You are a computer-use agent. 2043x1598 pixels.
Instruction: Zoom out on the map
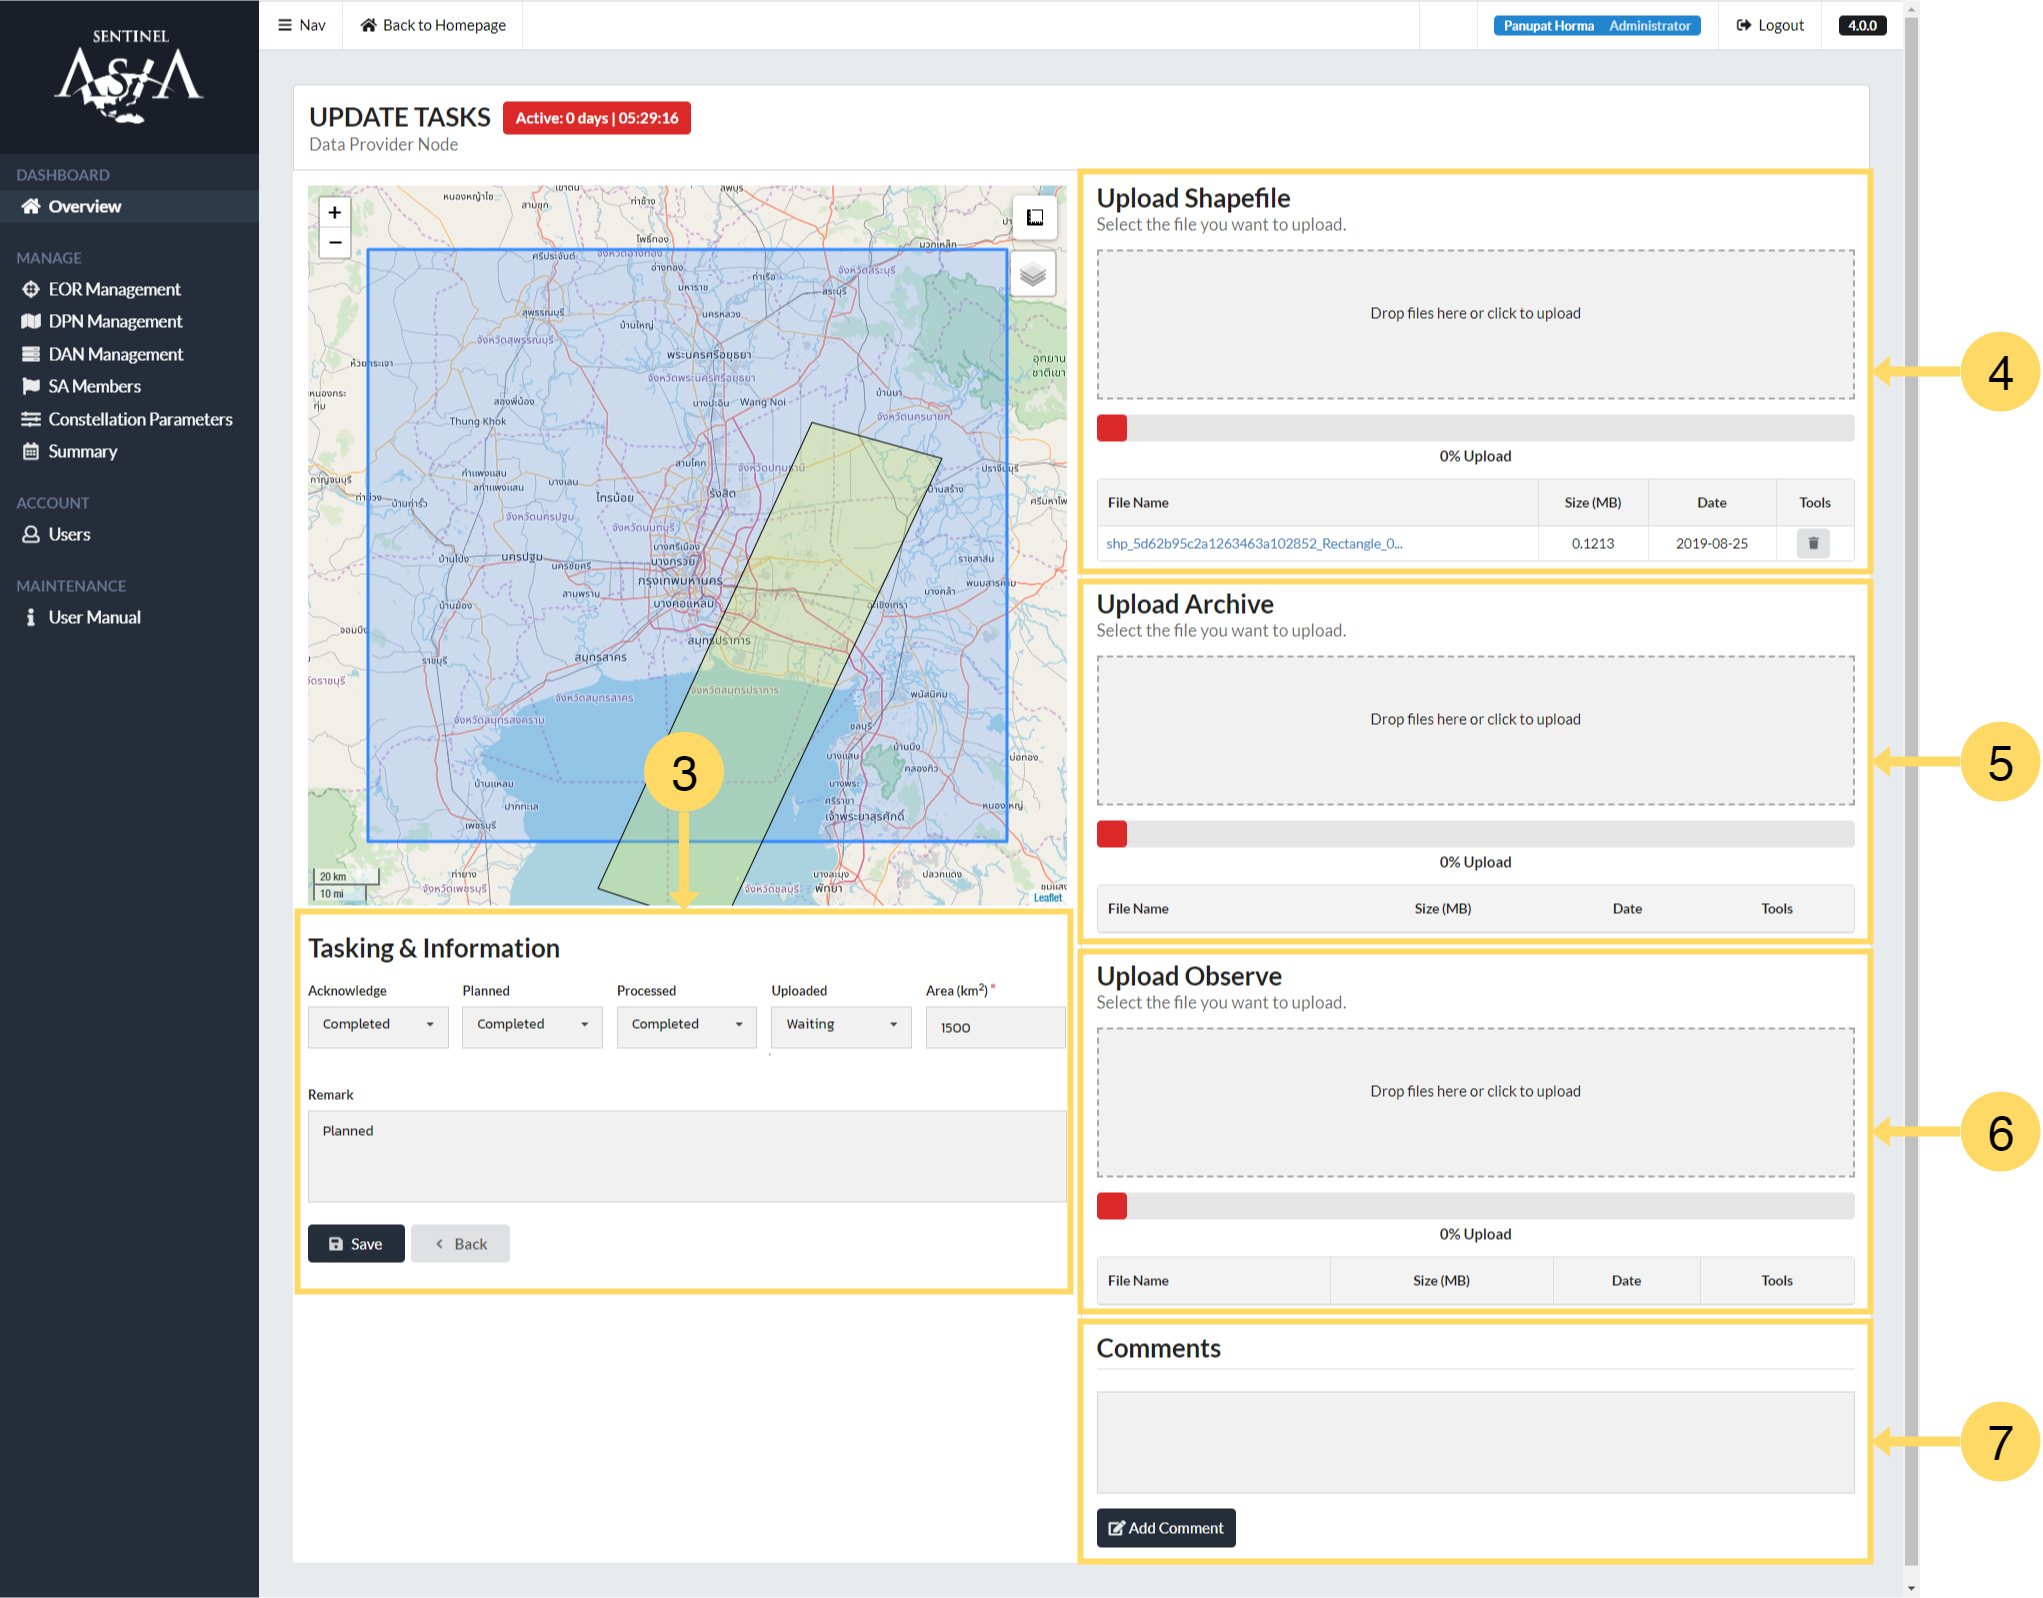[x=335, y=243]
